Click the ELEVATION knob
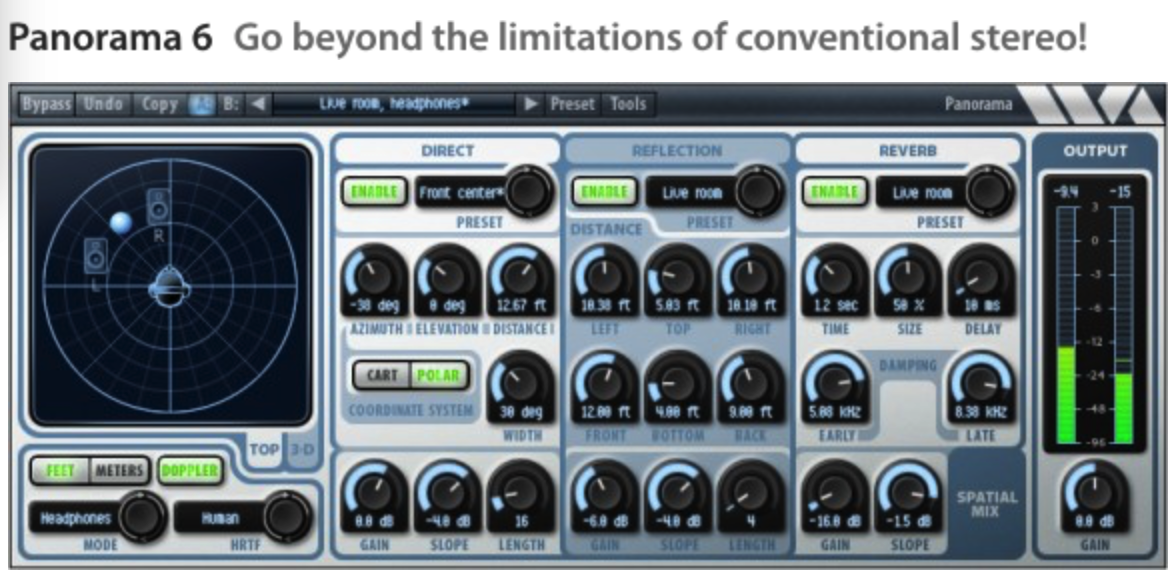The width and height of the screenshot is (1176, 570). coord(448,277)
